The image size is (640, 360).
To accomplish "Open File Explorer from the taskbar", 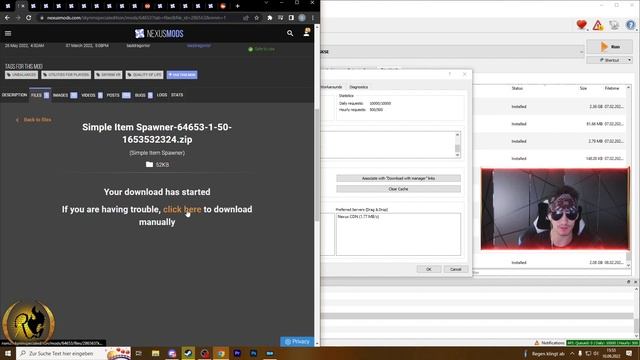I will pos(156,353).
